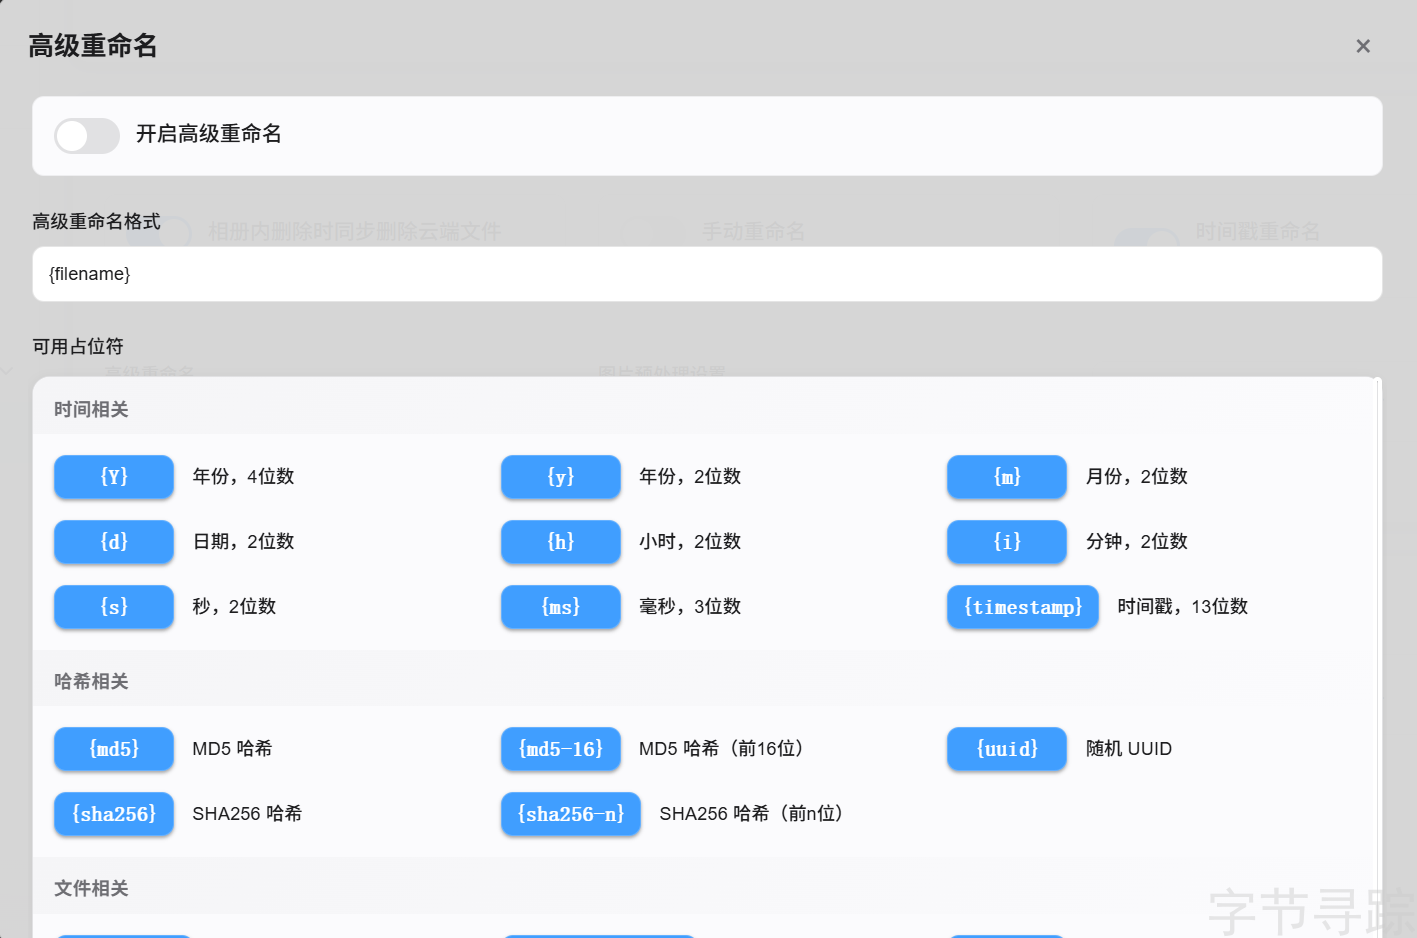The height and width of the screenshot is (938, 1417).
Task: Click the 高级重命名 dialog title
Action: click(93, 46)
